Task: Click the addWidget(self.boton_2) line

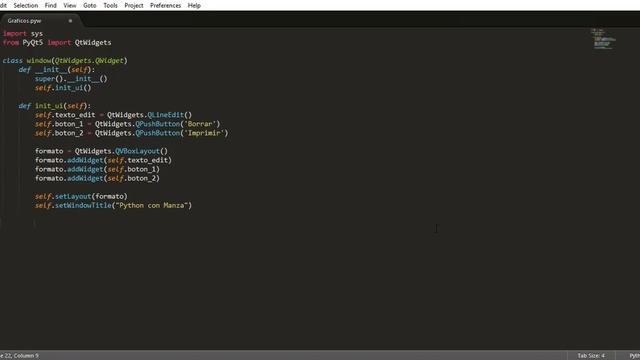Action: pyautogui.click(x=97, y=178)
